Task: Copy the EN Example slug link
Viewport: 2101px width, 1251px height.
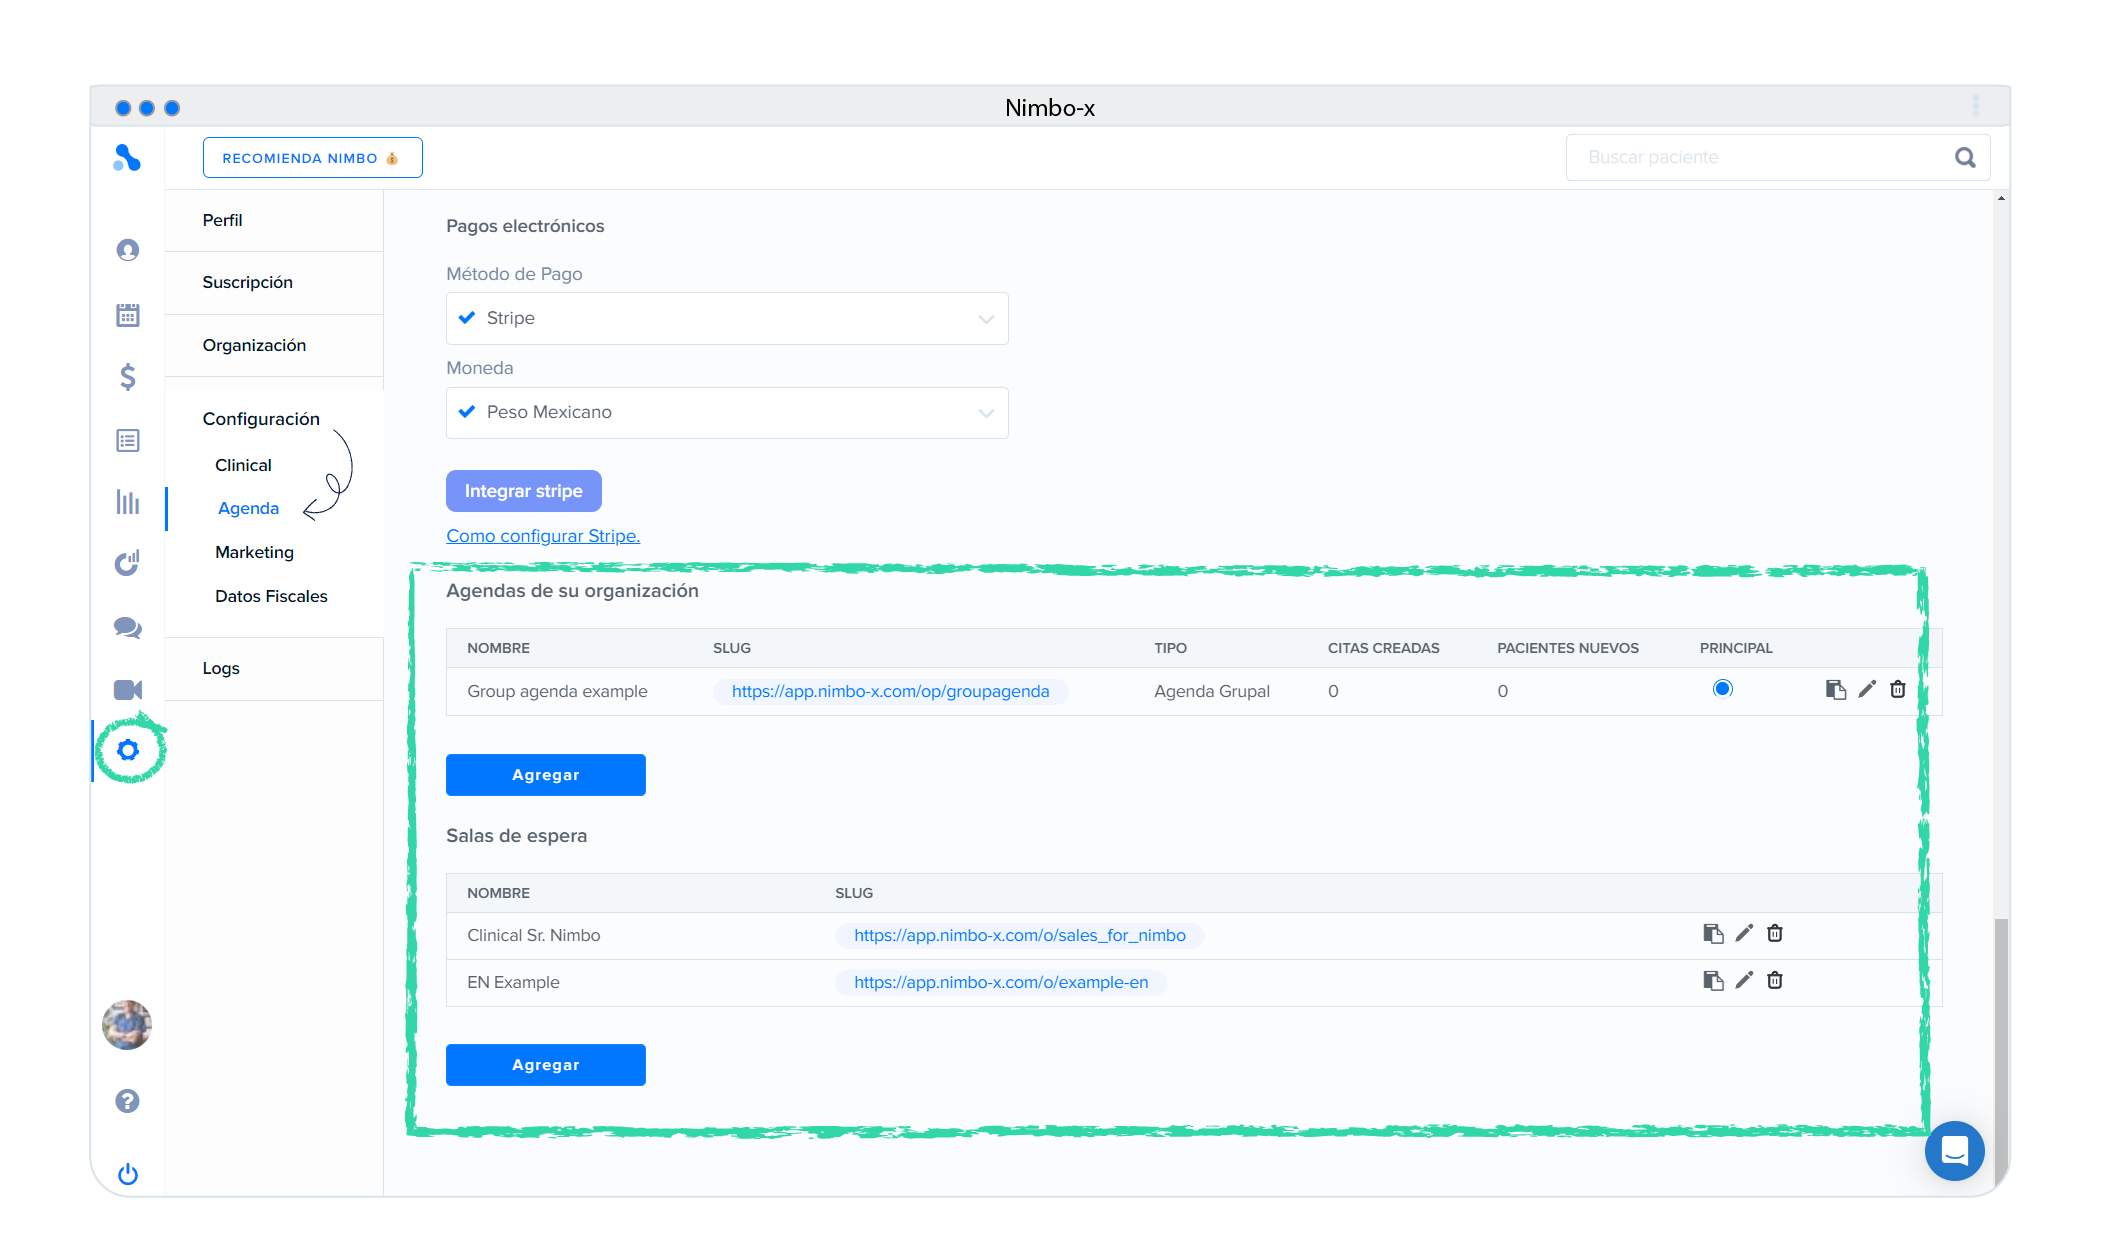Action: coord(1713,981)
